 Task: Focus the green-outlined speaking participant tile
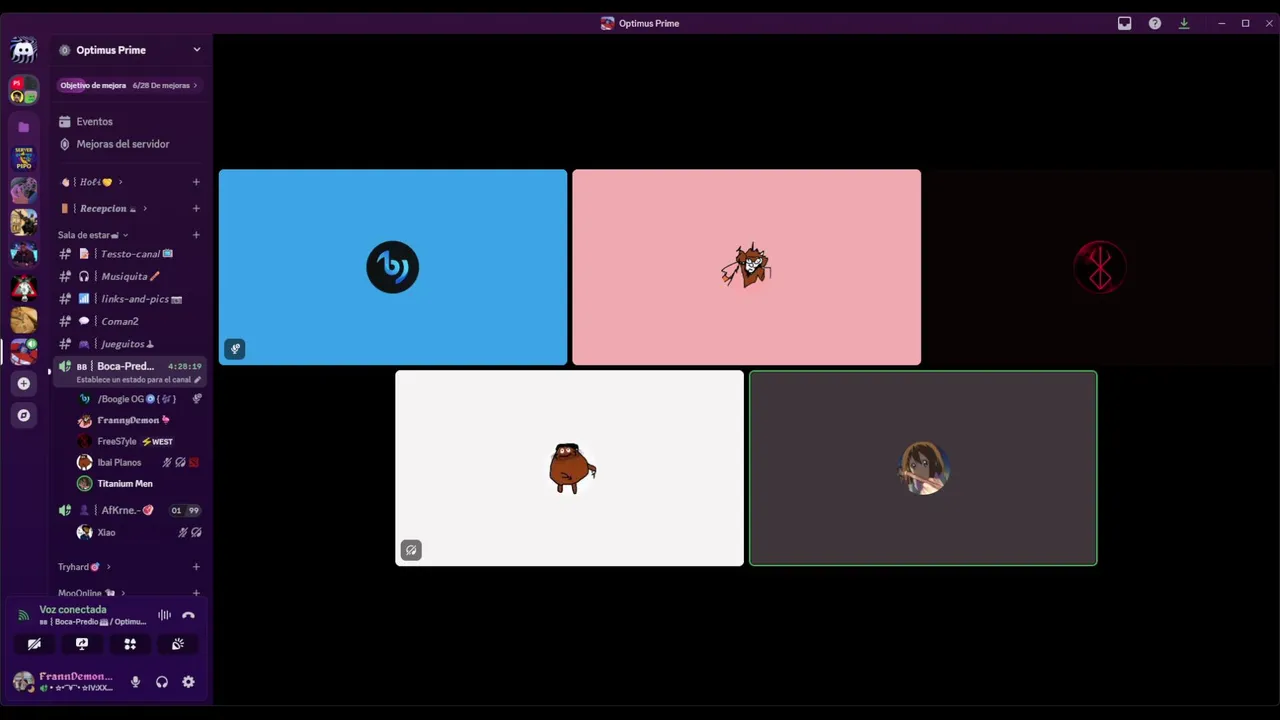(923, 468)
